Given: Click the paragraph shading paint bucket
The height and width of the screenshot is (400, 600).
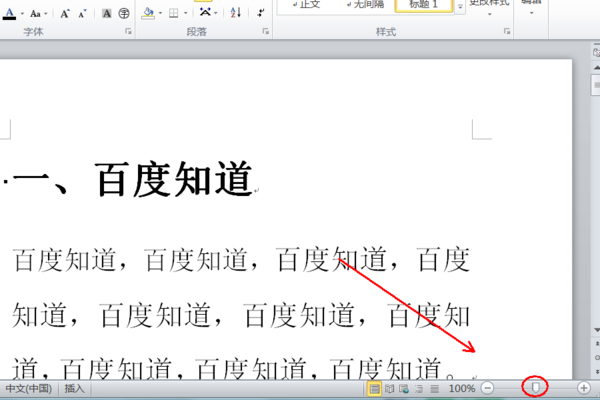Looking at the screenshot, I should pyautogui.click(x=148, y=13).
